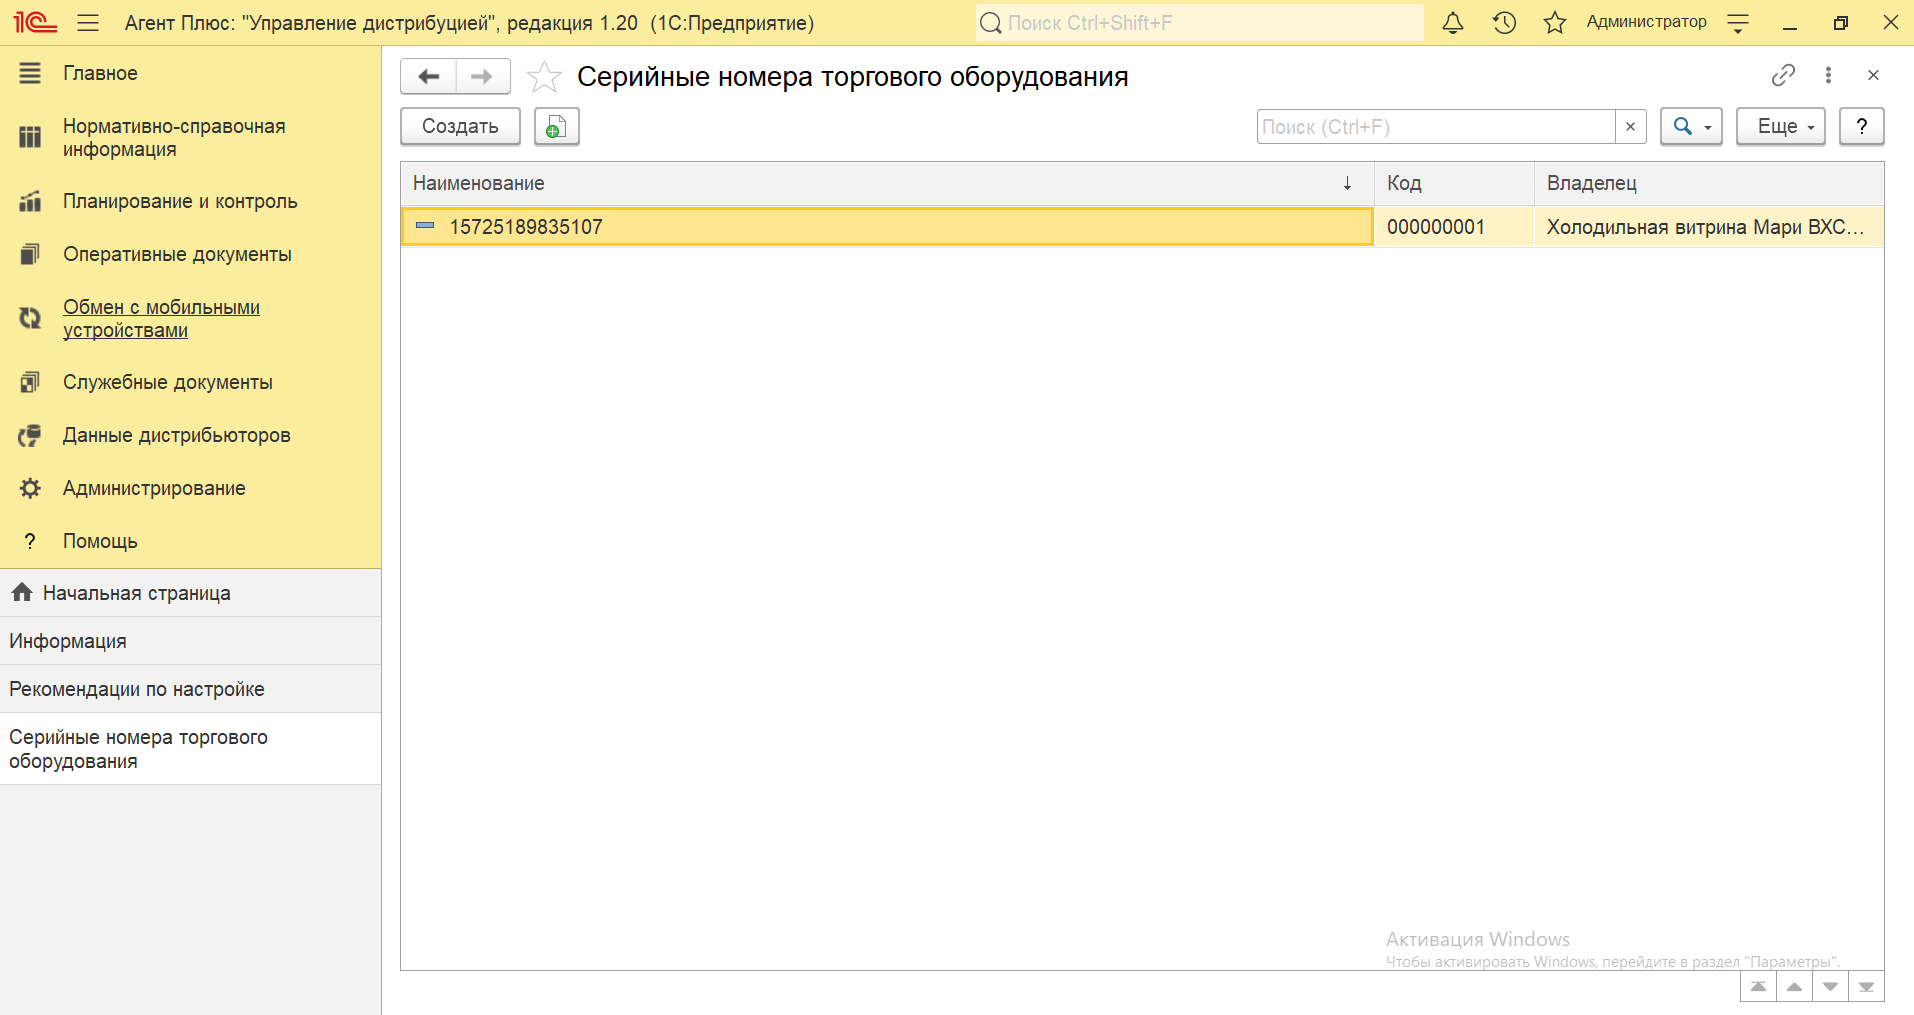Viewport: 1914px width, 1015px height.
Task: Click owner cell Холодильная витрина Мари
Action: coord(1709,227)
